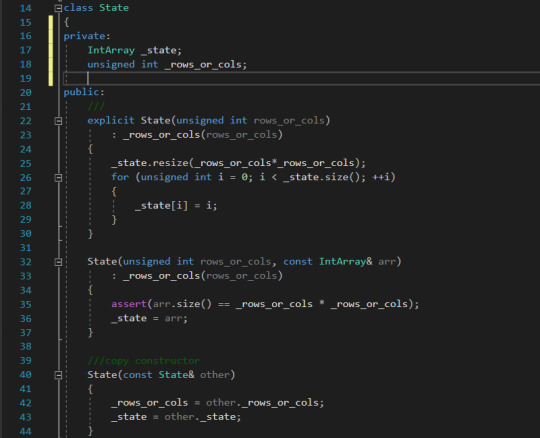Click the '///' comment on line 21
This screenshot has width=540, height=438.
[x=96, y=106]
